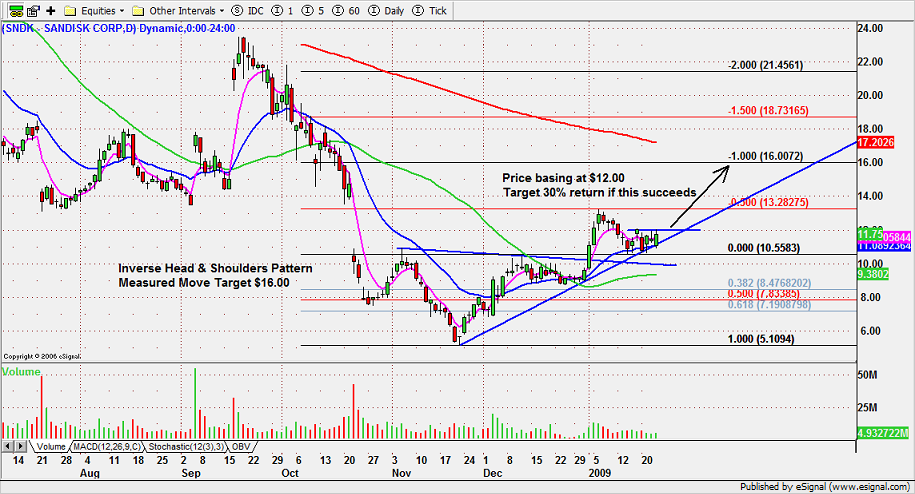Image resolution: width=915 pixels, height=494 pixels.
Task: Switch to the Stochastic(12(3),3) tab
Action: coord(186,447)
